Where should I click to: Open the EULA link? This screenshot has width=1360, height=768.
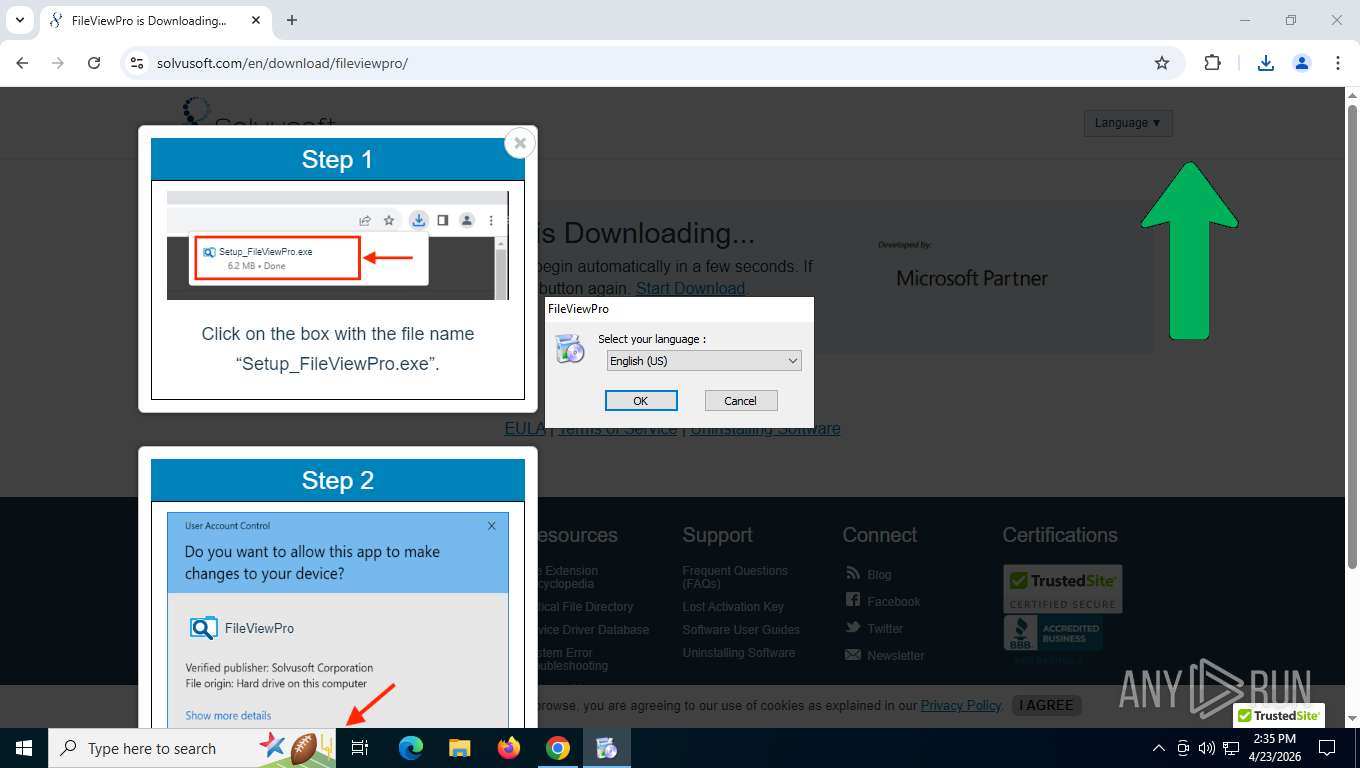(x=525, y=428)
